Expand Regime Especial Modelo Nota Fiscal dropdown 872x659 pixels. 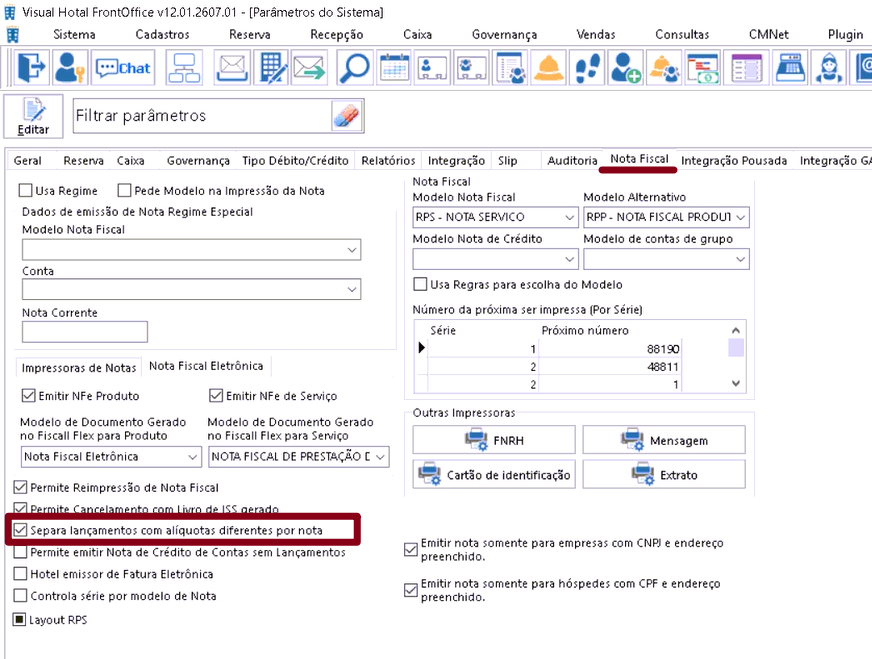coord(351,250)
